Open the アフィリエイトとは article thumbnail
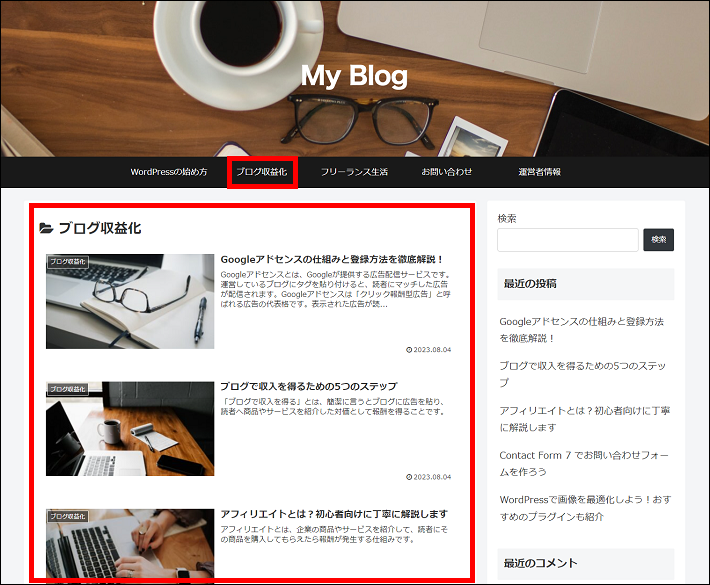This screenshot has width=710, height=585. (x=130, y=543)
